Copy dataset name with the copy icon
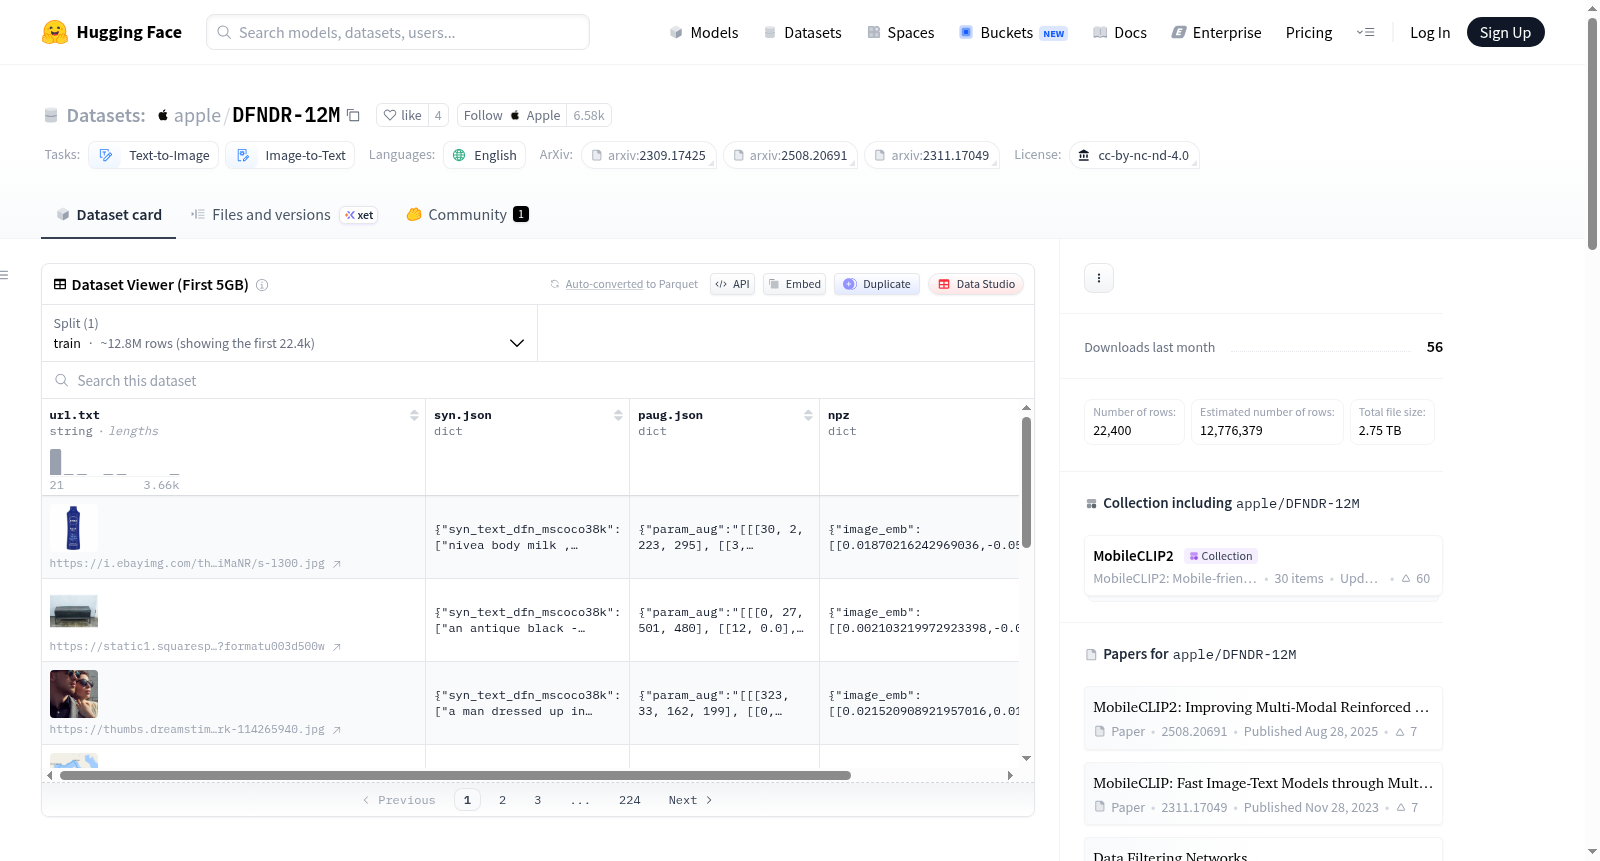 pyautogui.click(x=353, y=115)
